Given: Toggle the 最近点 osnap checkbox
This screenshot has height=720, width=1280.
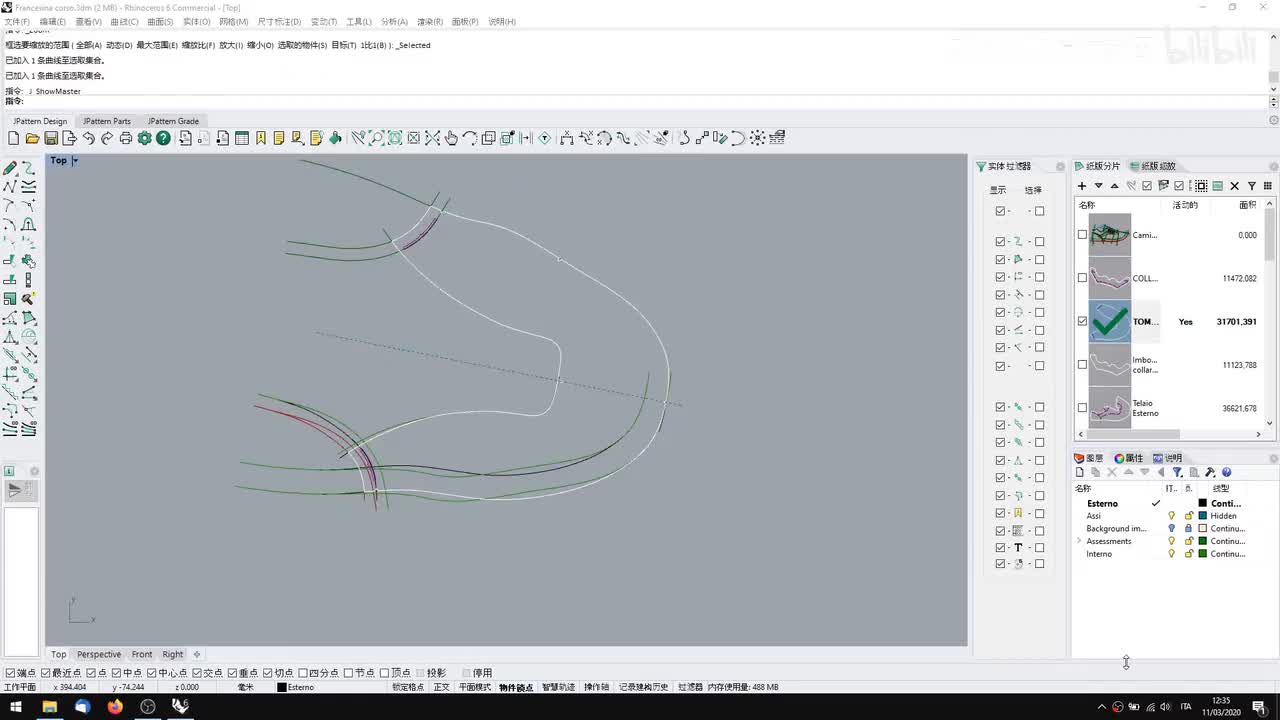Looking at the screenshot, I should [x=46, y=673].
